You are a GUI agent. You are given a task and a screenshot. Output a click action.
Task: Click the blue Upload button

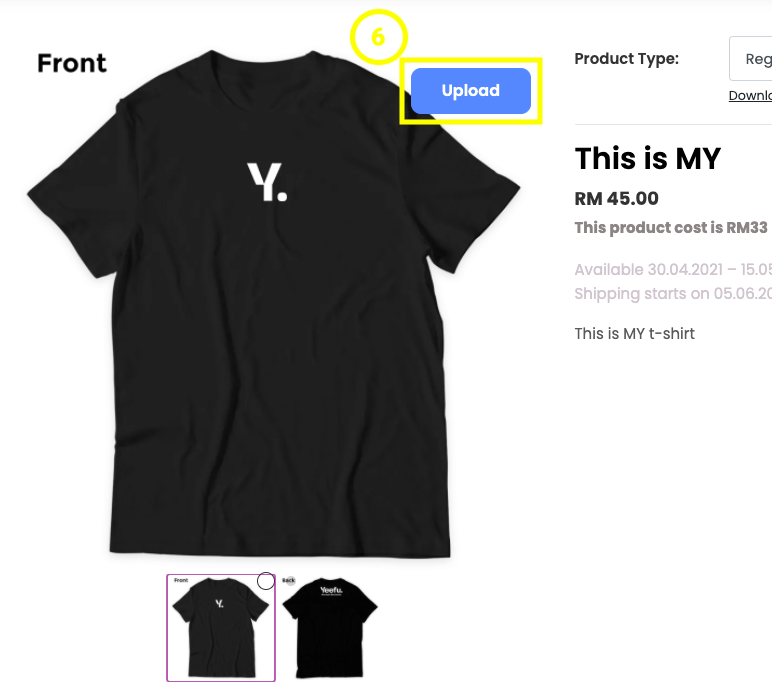click(x=471, y=91)
